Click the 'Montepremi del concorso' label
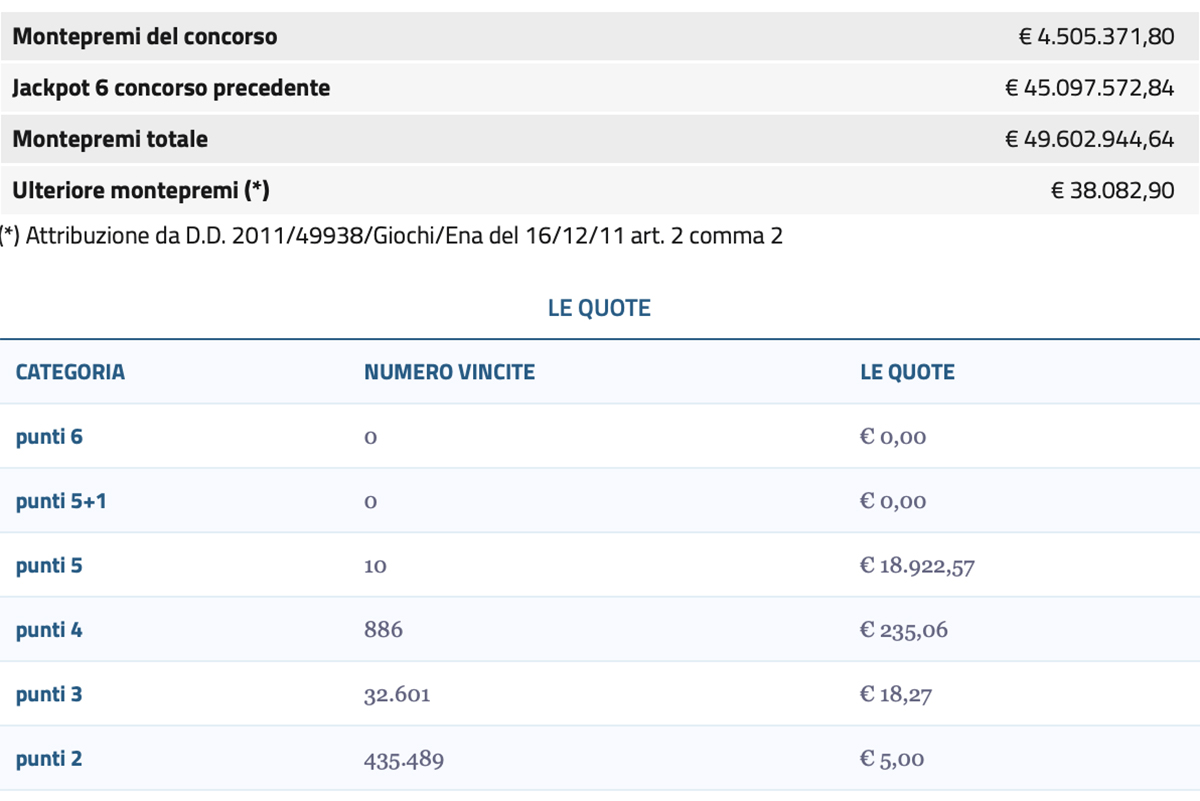The image size is (1200, 801). pos(145,37)
